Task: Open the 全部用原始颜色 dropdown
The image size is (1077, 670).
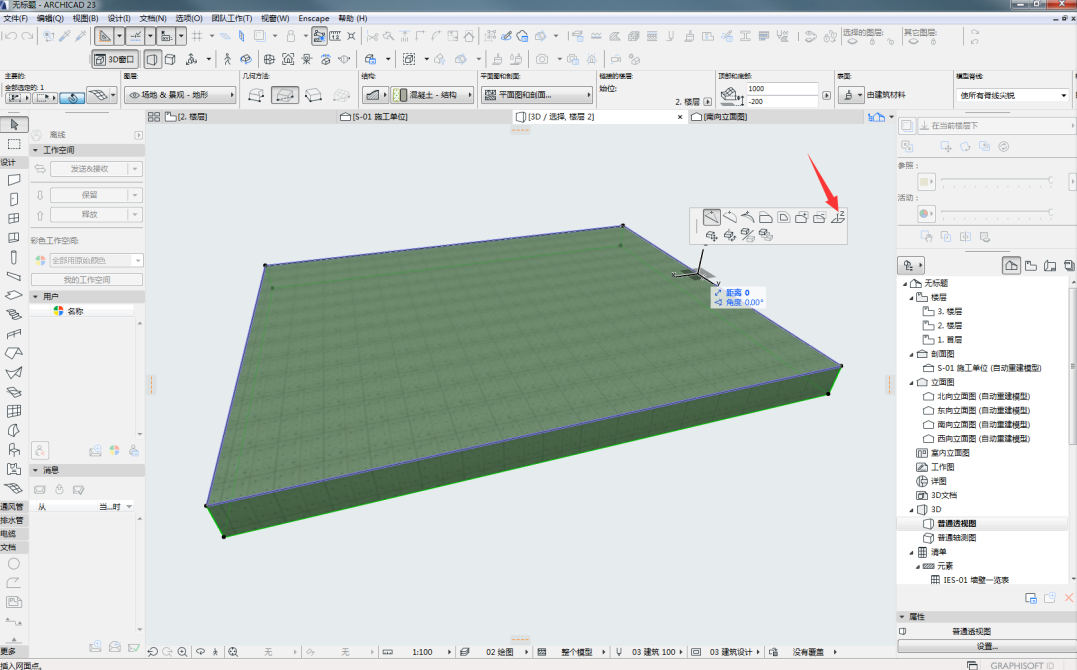Action: (95, 260)
